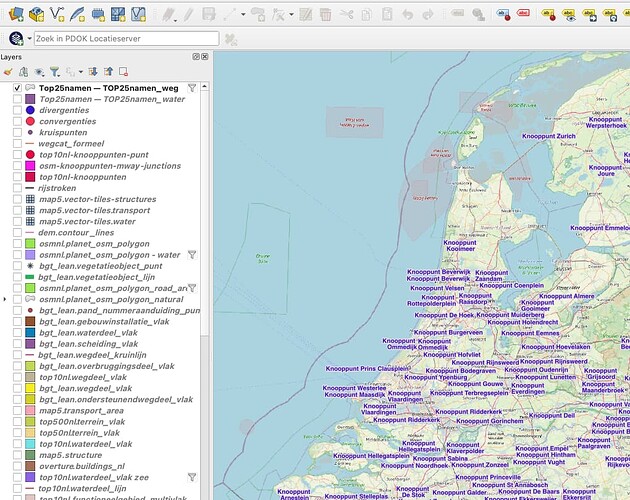The image size is (630, 500).
Task: Click filter icon on top10nl.waterdeel_vlak zee row
Action: point(192,477)
